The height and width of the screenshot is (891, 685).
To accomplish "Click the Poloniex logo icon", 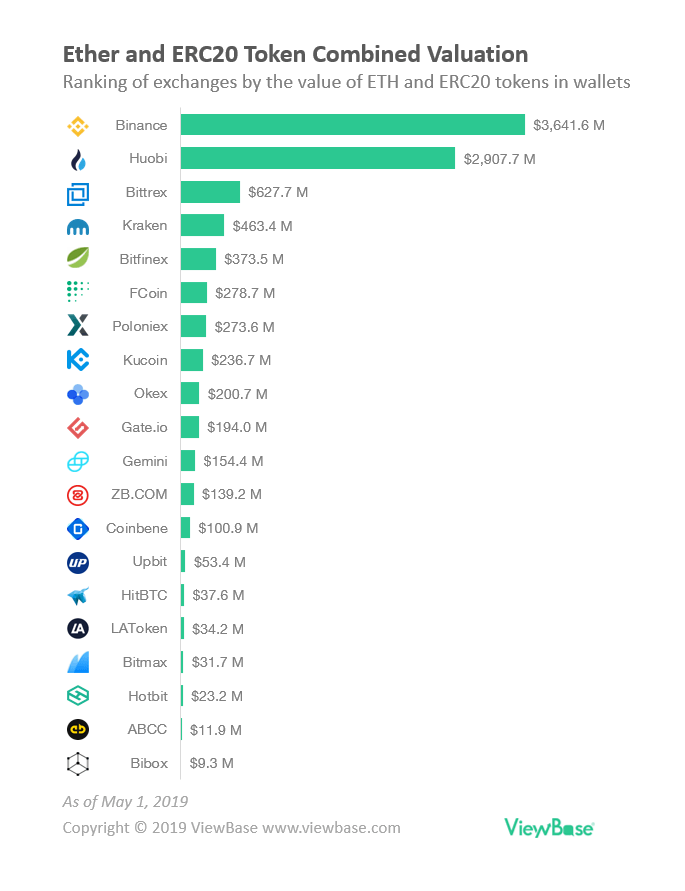I will coord(78,326).
